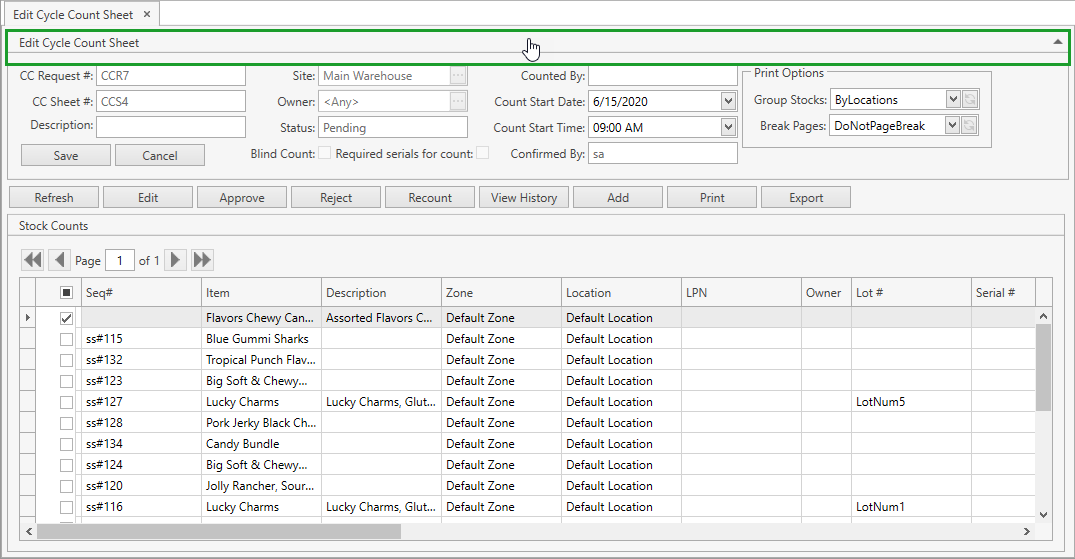Toggle select-all checkbox in grid header
Image resolution: width=1075 pixels, height=559 pixels.
(x=66, y=293)
